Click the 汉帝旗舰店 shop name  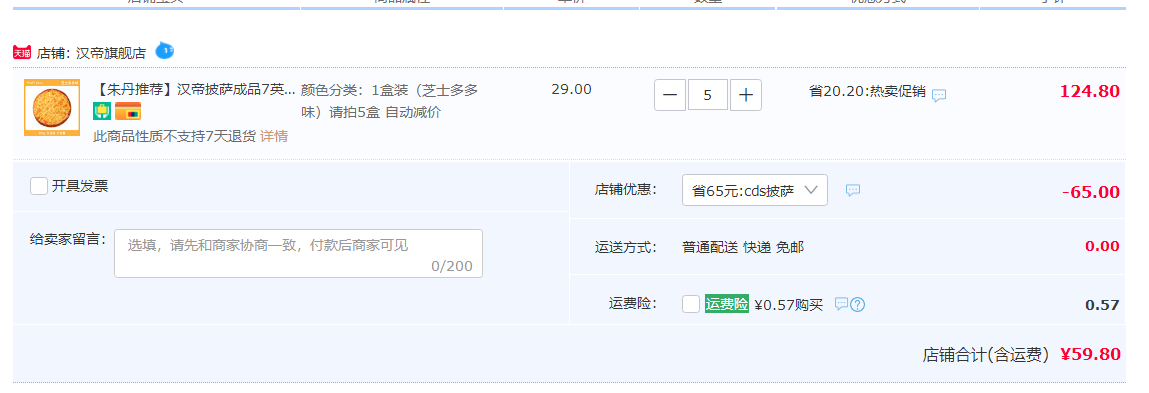pyautogui.click(x=111, y=53)
